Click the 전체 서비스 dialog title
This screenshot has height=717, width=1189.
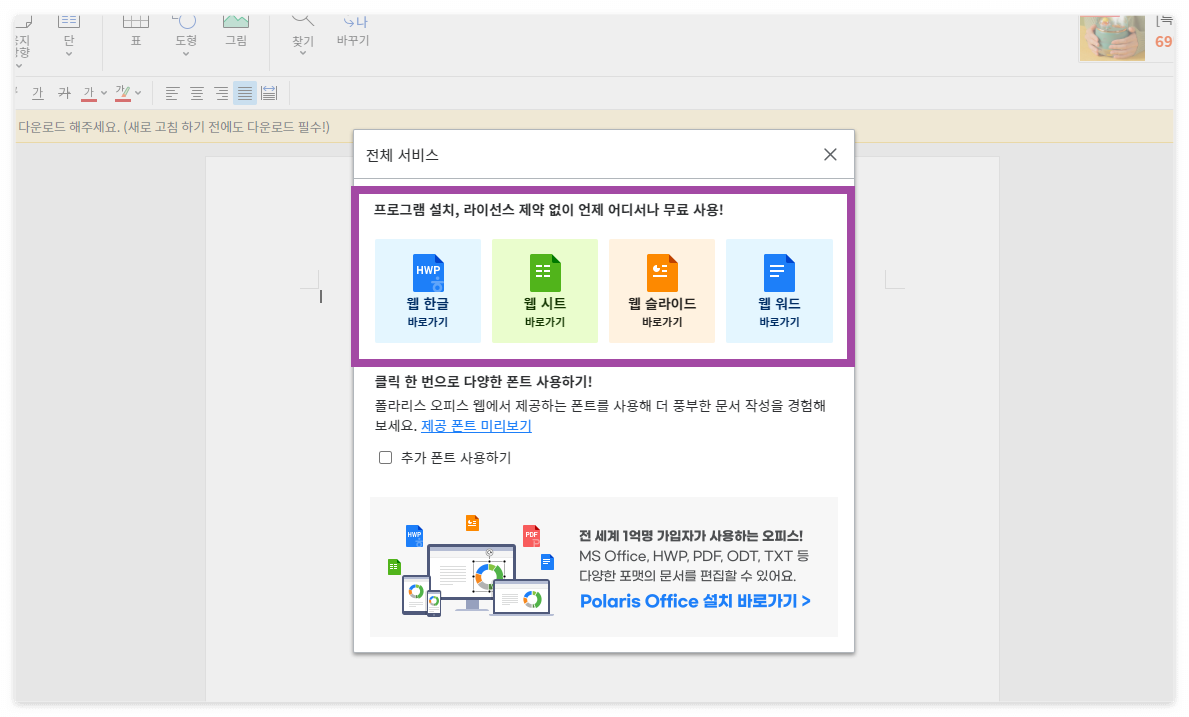click(402, 155)
